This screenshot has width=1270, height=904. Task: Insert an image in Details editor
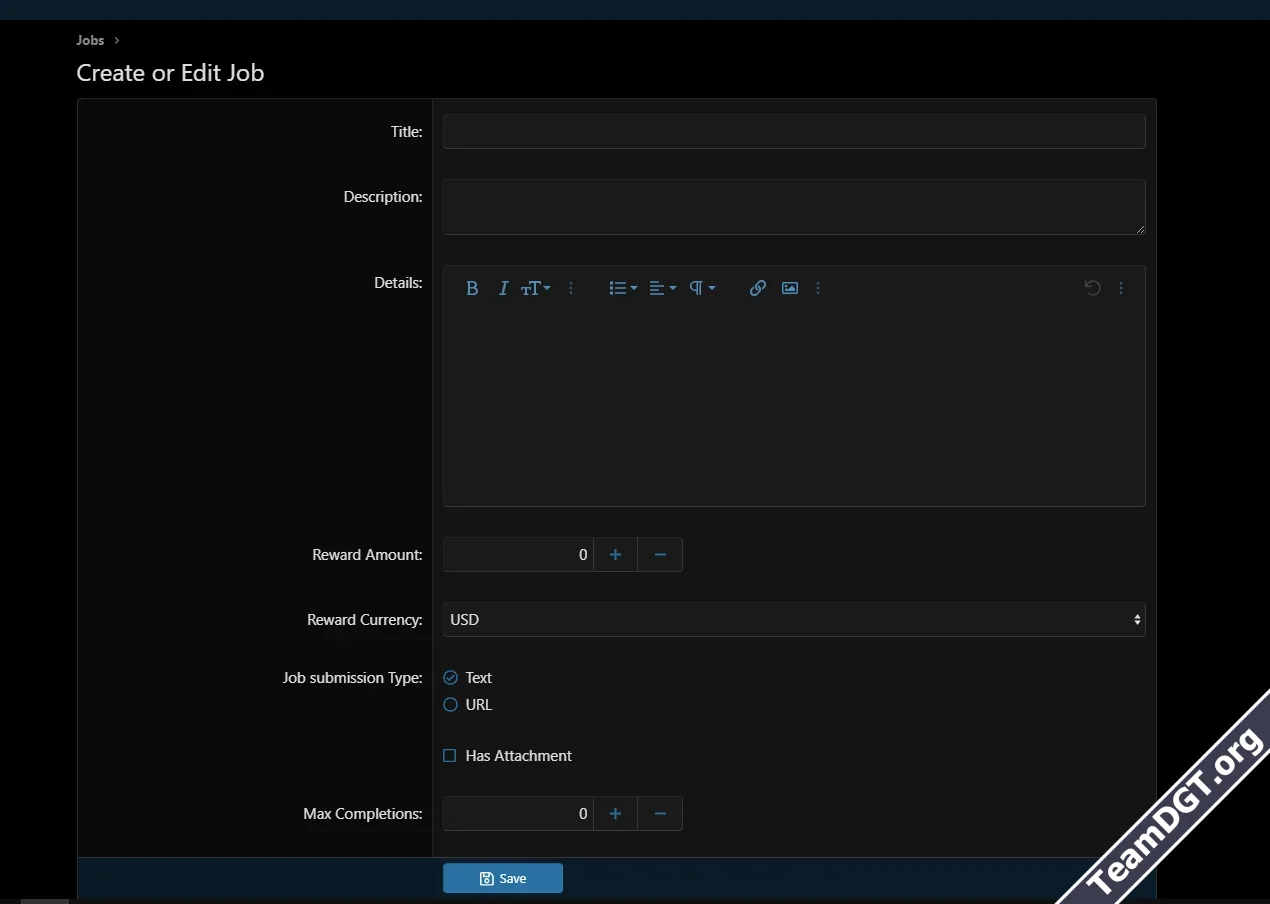point(790,288)
